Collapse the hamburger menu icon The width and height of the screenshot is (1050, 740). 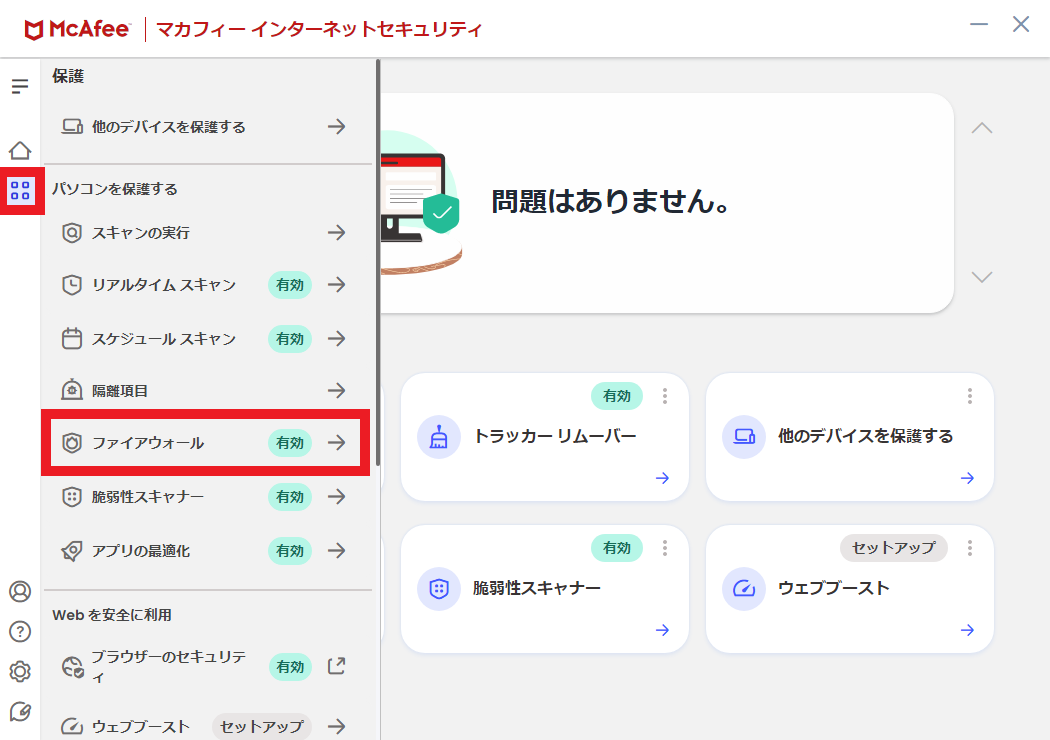[x=20, y=86]
